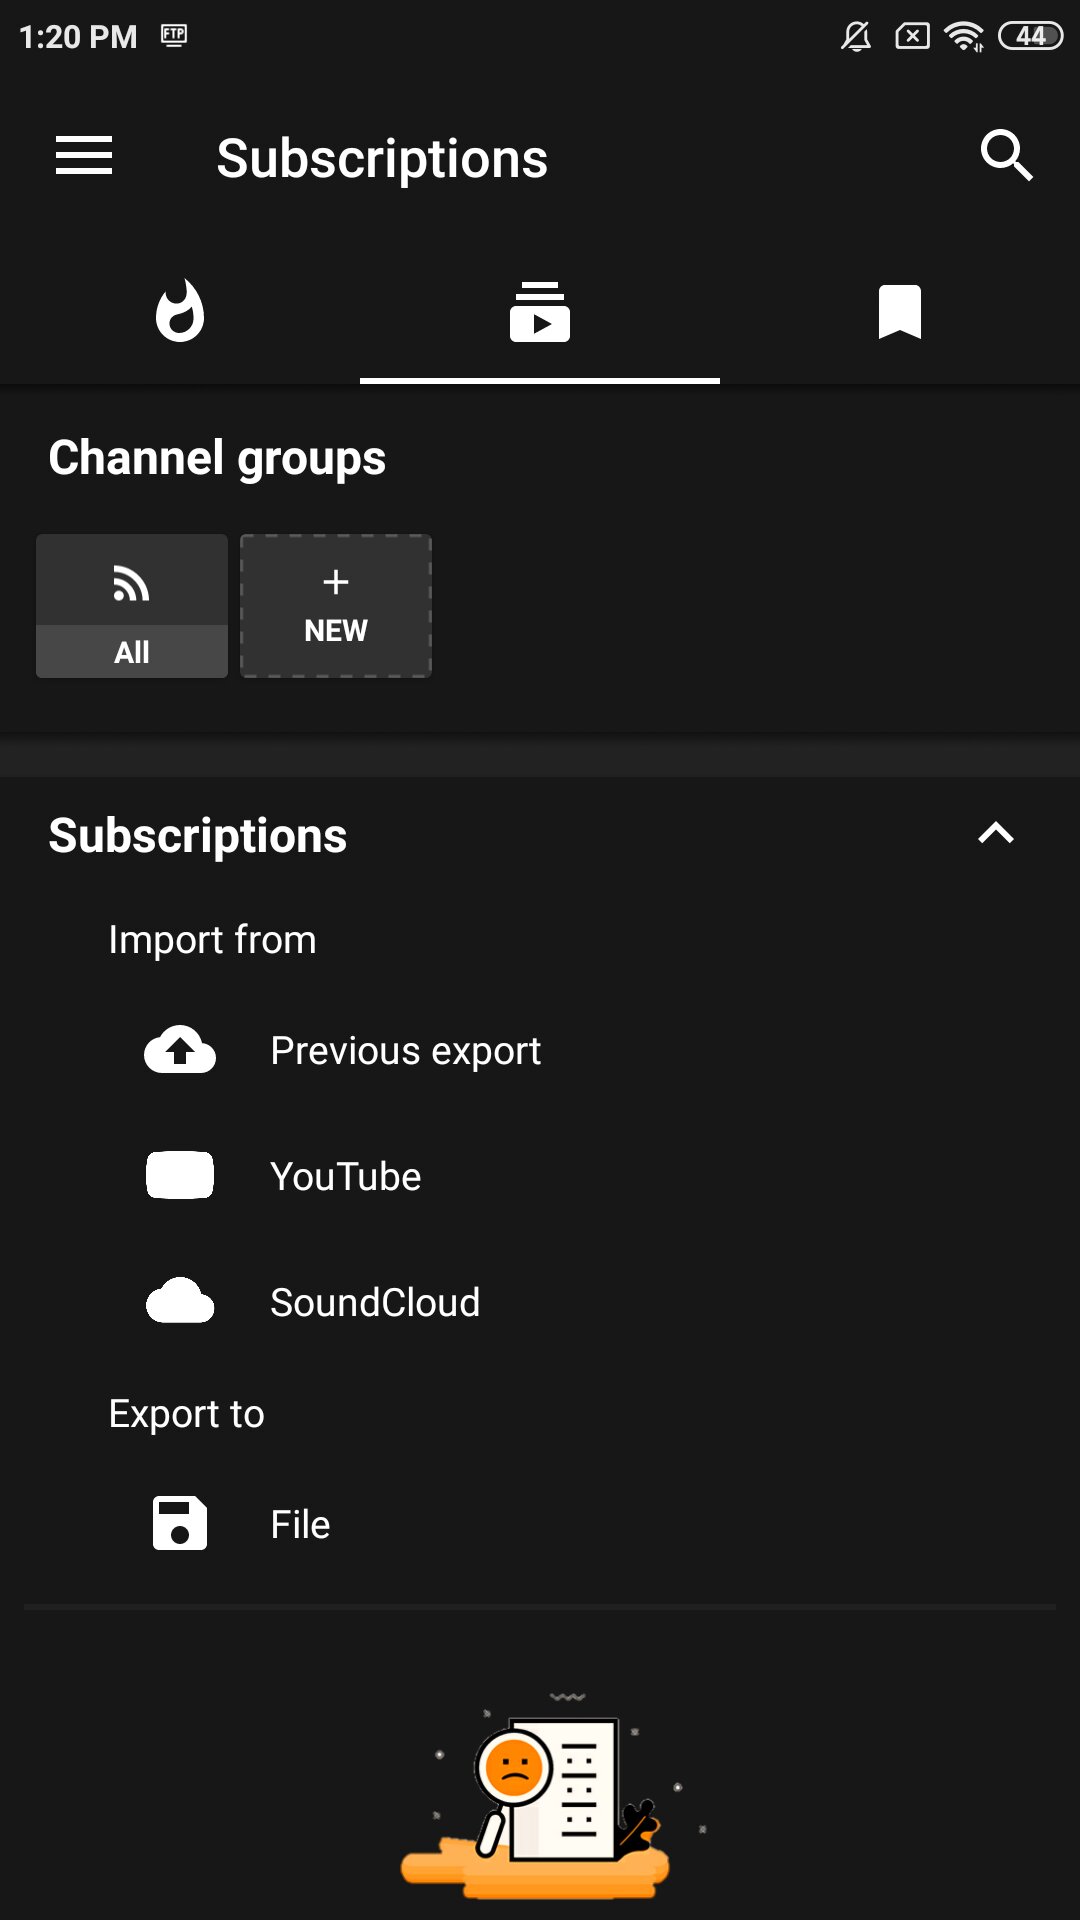
Task: Export subscriptions to File
Action: 300,1525
